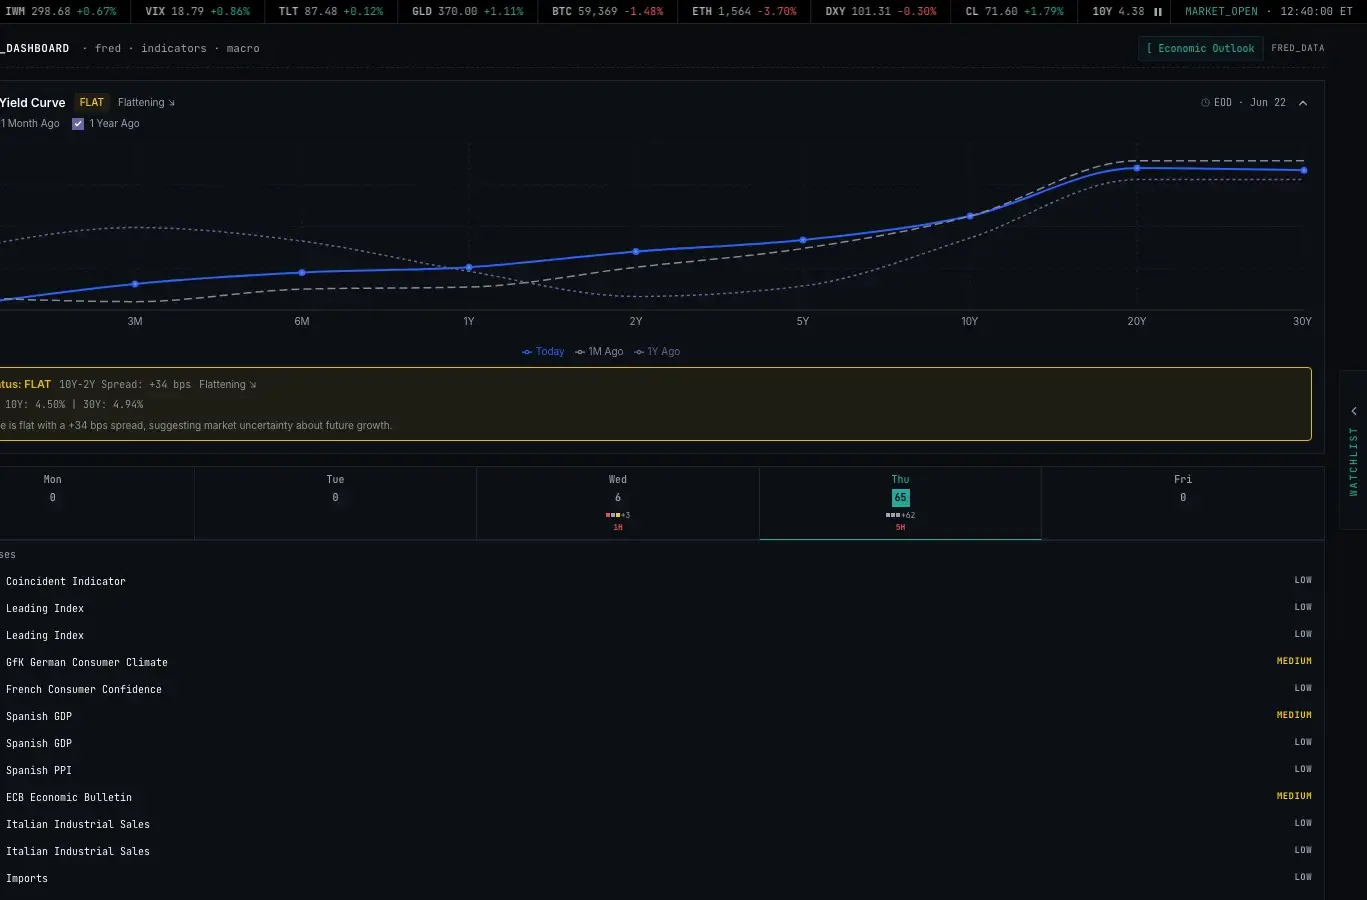Click the IWM ticker quote
The height and width of the screenshot is (900, 1367).
point(60,12)
